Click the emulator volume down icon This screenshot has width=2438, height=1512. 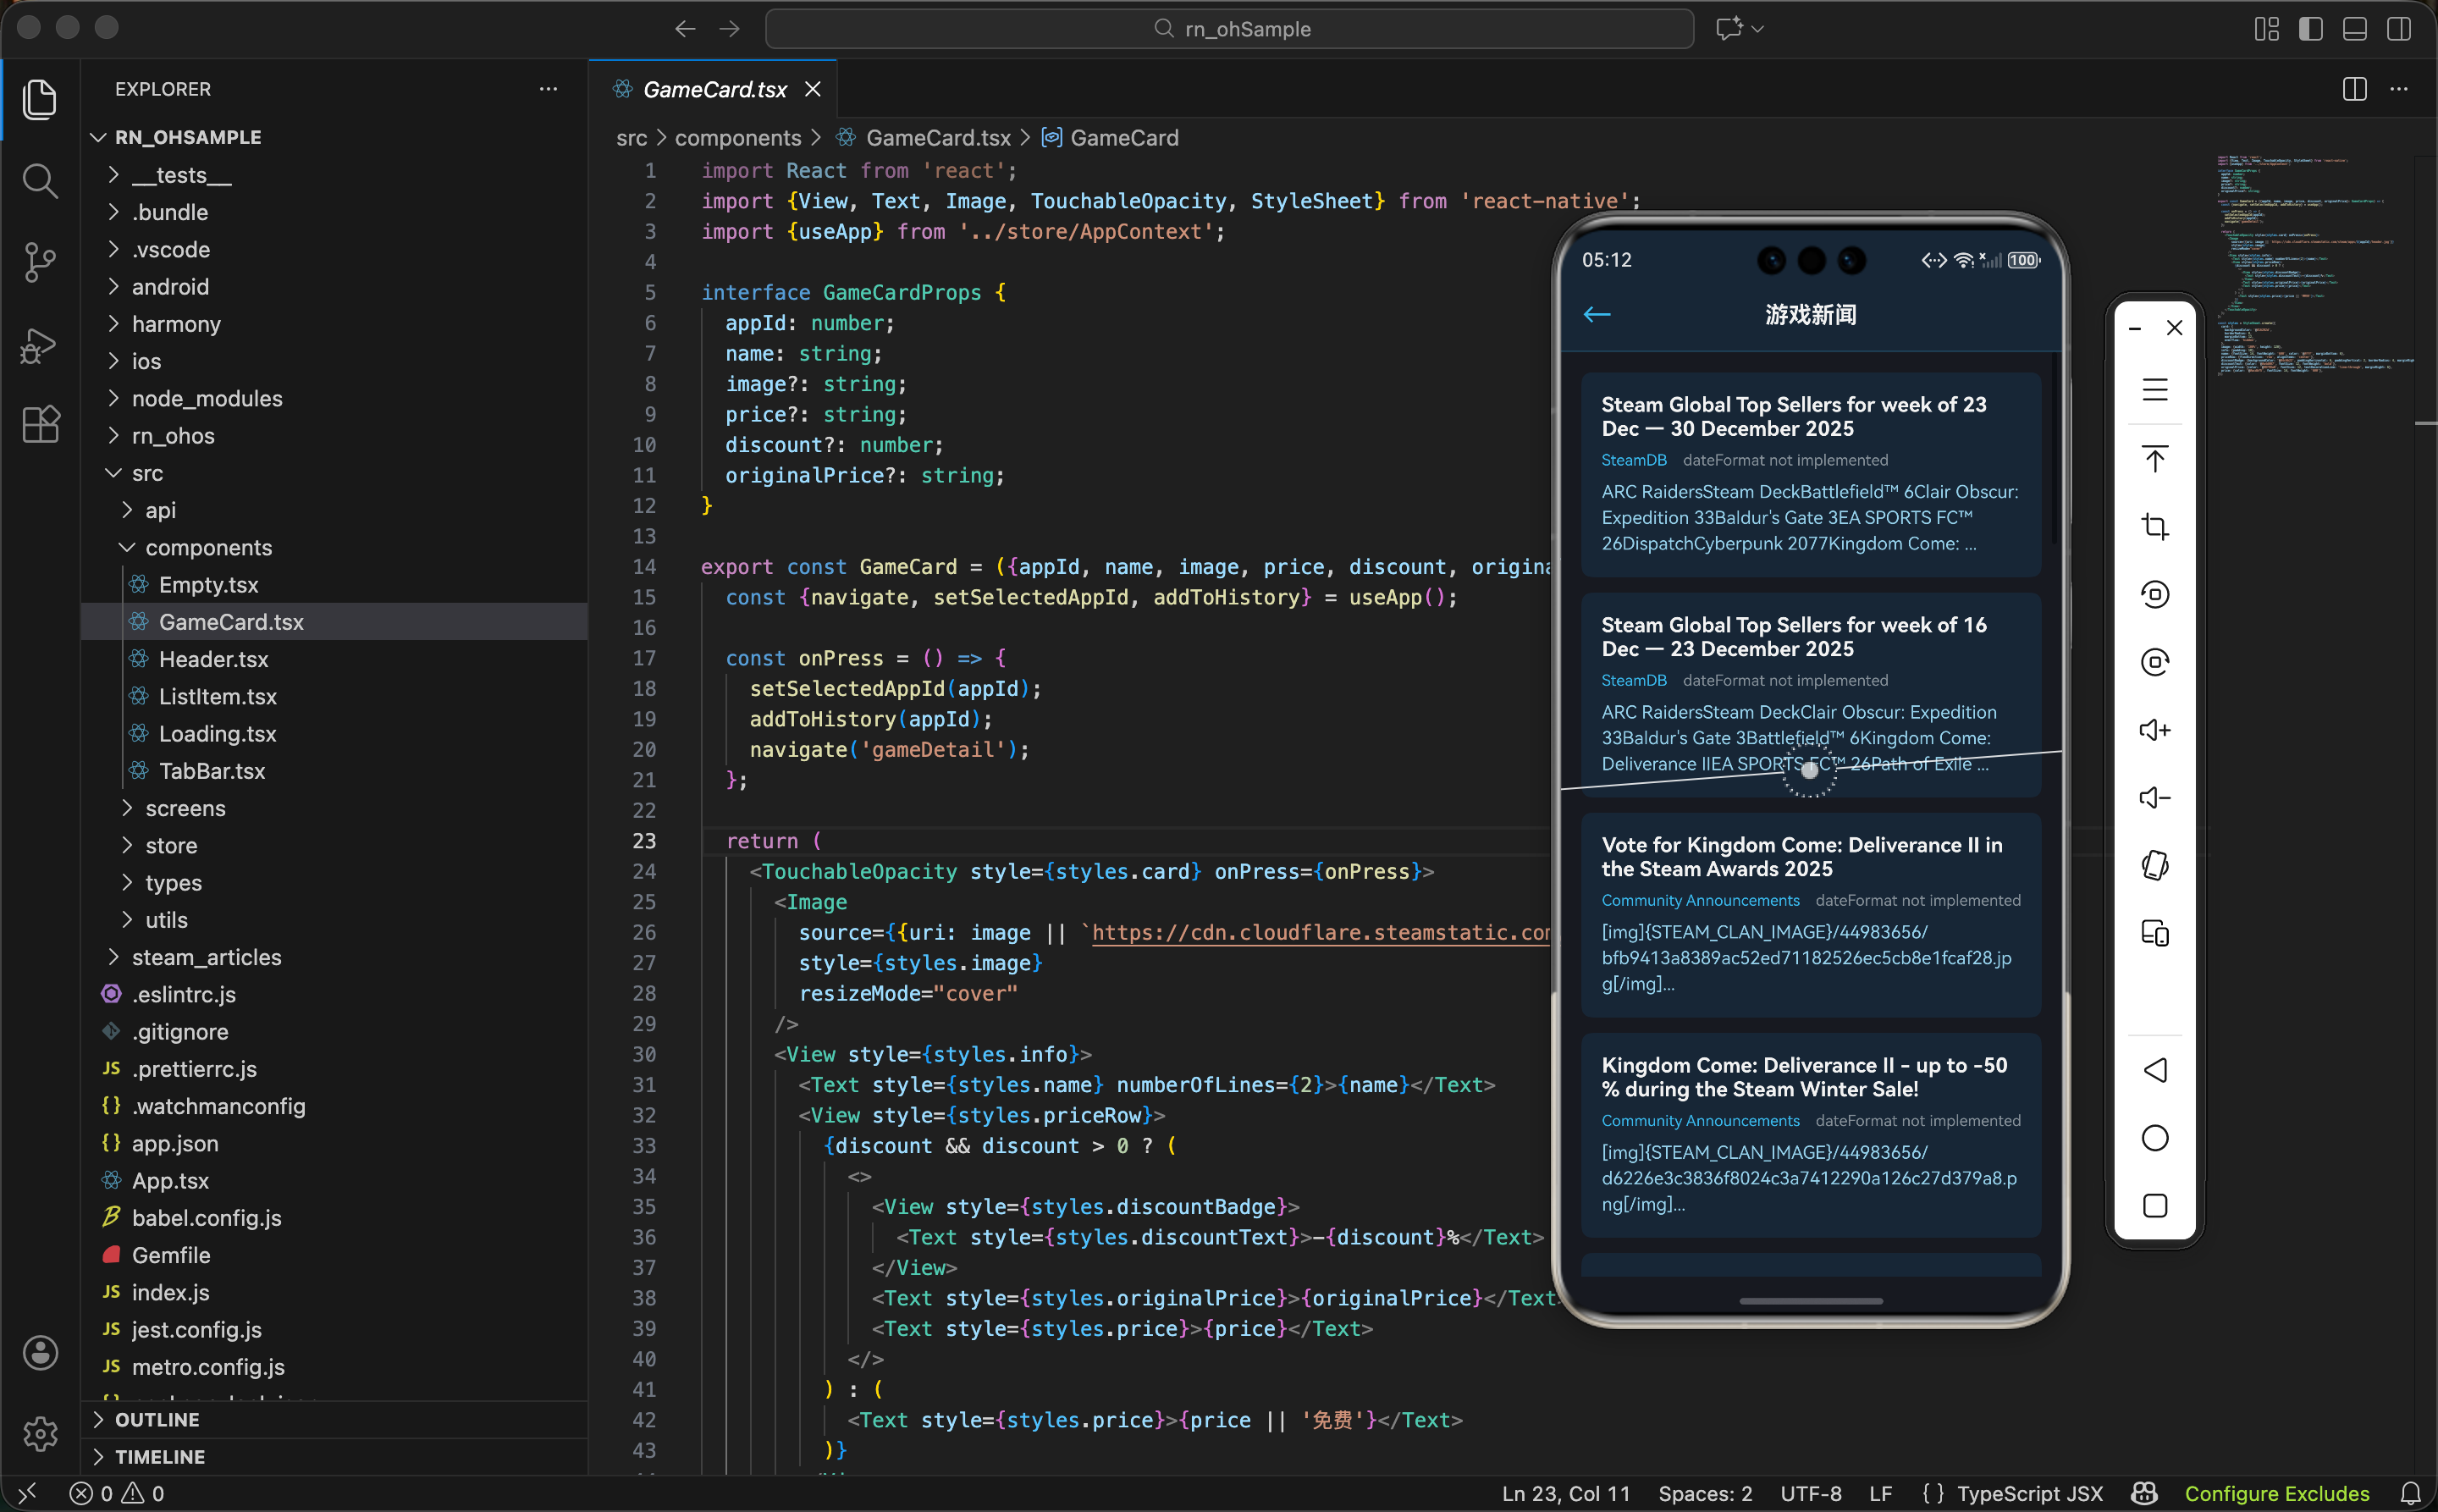point(2154,798)
